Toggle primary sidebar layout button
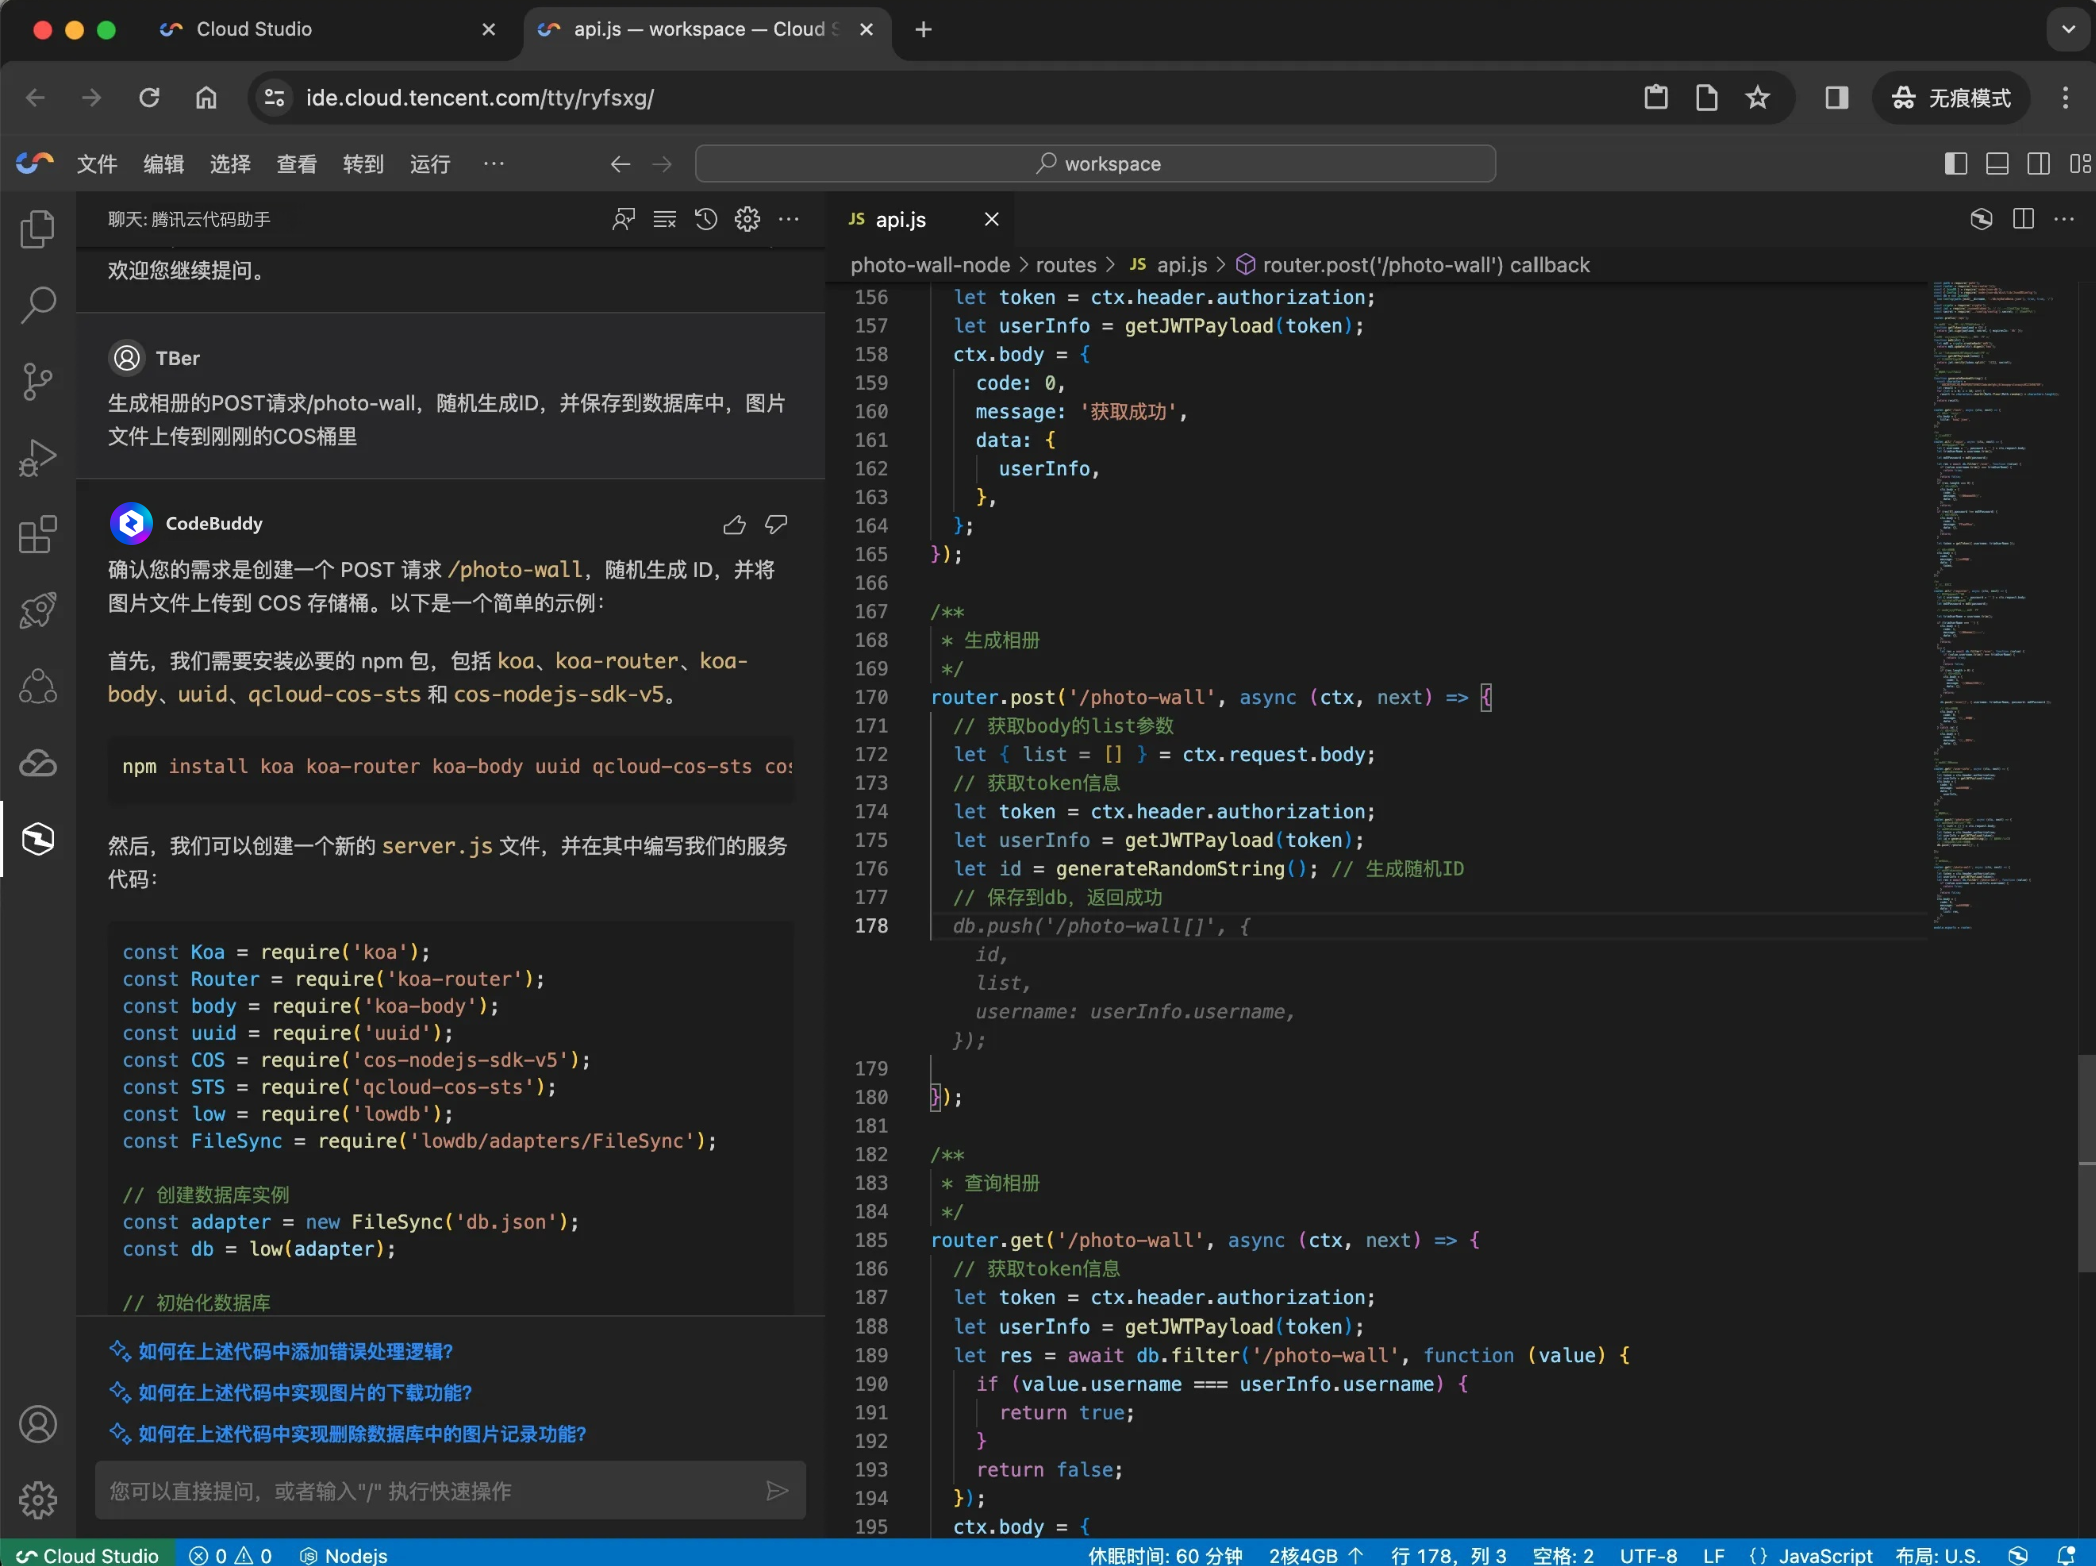Viewport: 2096px width, 1566px height. pyautogui.click(x=1955, y=164)
